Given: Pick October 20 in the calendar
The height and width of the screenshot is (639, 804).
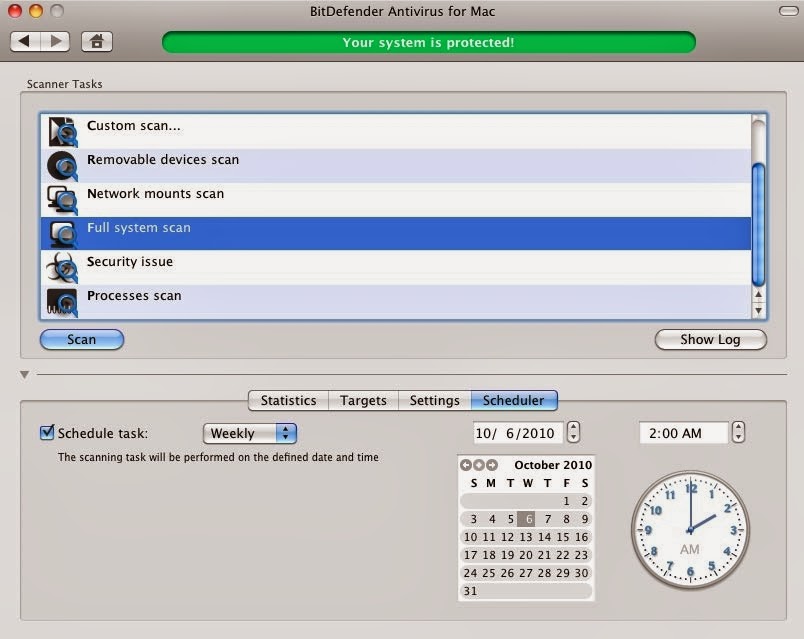Looking at the screenshot, I should pos(526,555).
